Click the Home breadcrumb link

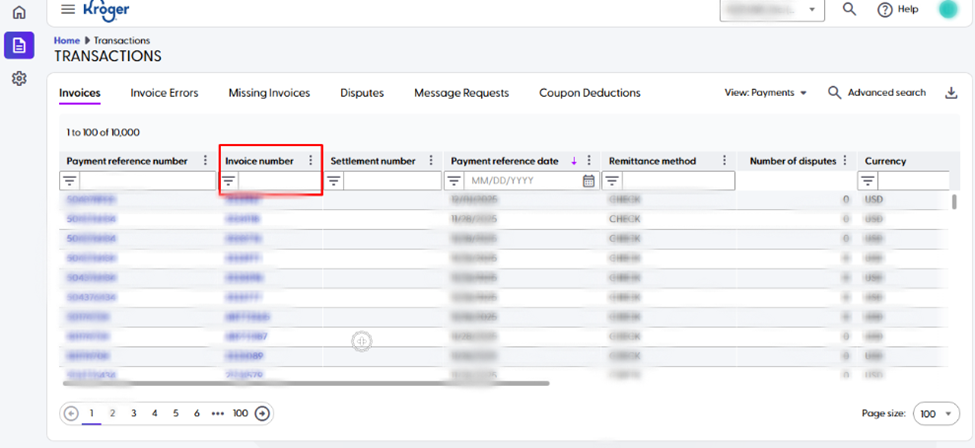[66, 40]
